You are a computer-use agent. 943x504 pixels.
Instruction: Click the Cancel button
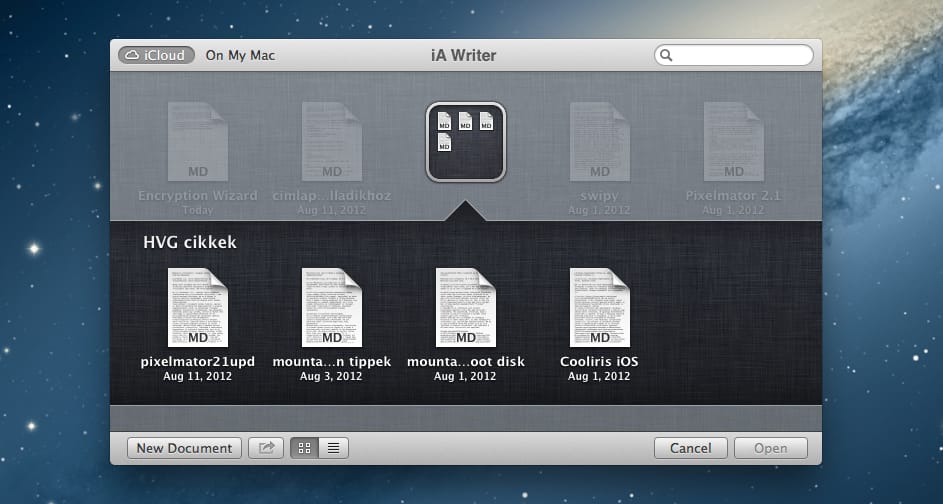pos(690,448)
